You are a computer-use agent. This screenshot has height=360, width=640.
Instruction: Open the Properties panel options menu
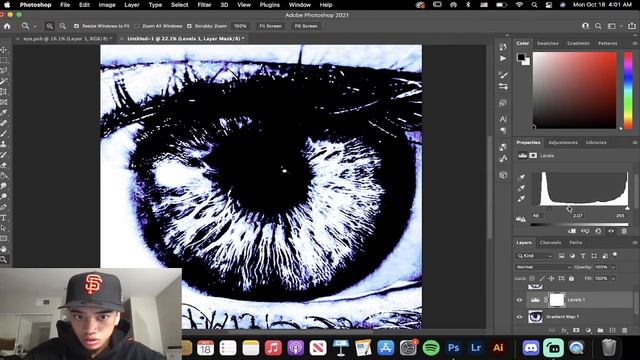pos(635,142)
